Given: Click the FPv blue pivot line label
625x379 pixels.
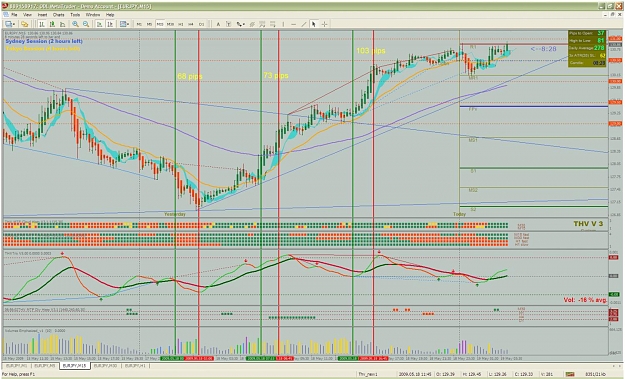Looking at the screenshot, I should [473, 109].
